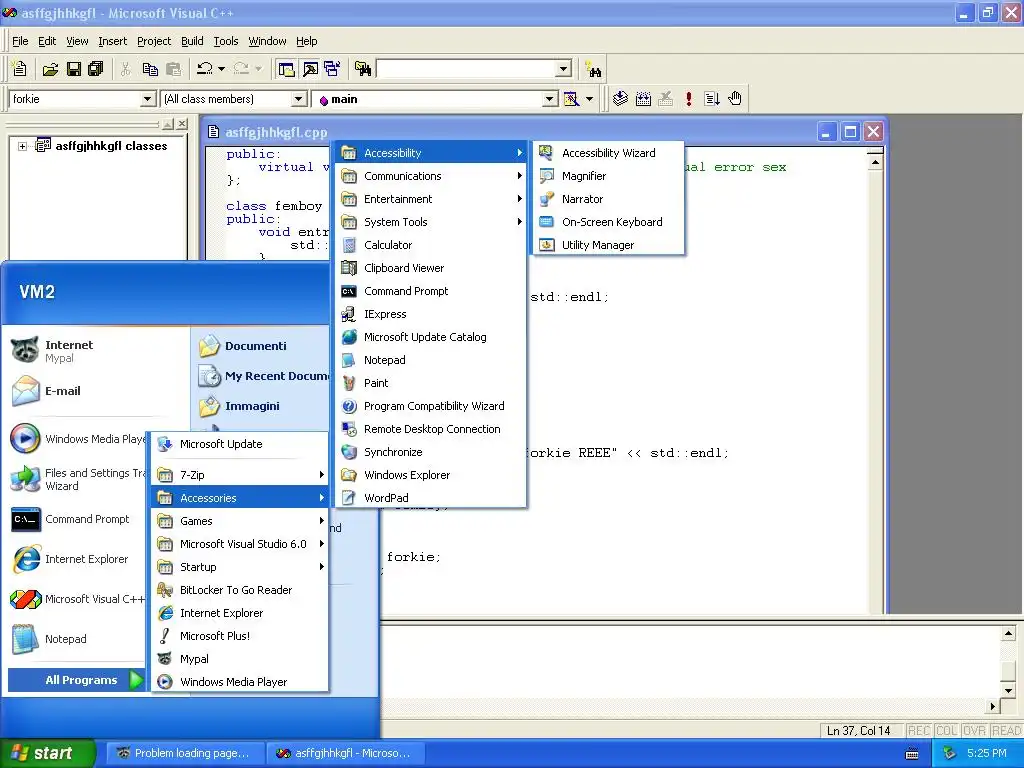This screenshot has height=768, width=1024.
Task: Click the Build toolbar icon
Action: coord(643,99)
